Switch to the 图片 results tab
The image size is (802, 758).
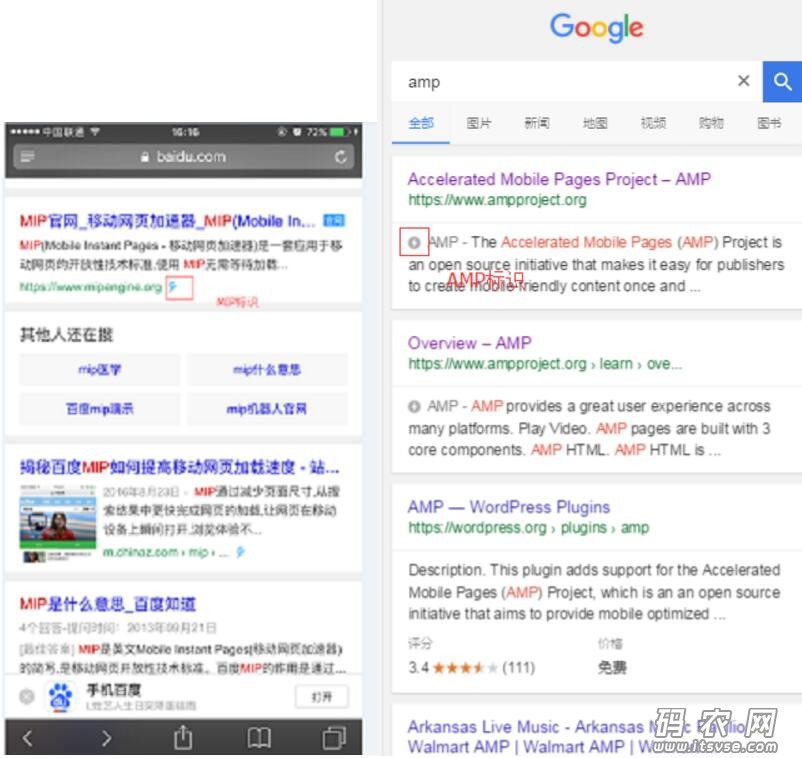coord(479,123)
